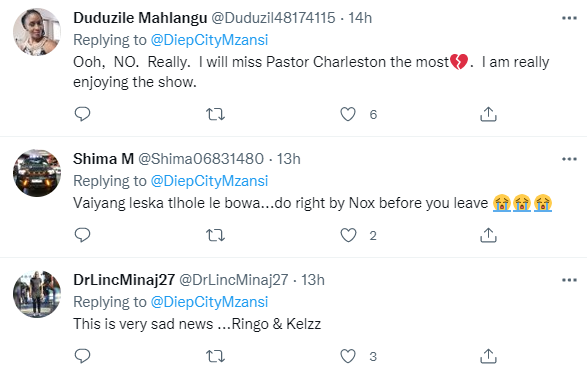Open @DiepCityMzansi link in Shima's reply

click(209, 181)
